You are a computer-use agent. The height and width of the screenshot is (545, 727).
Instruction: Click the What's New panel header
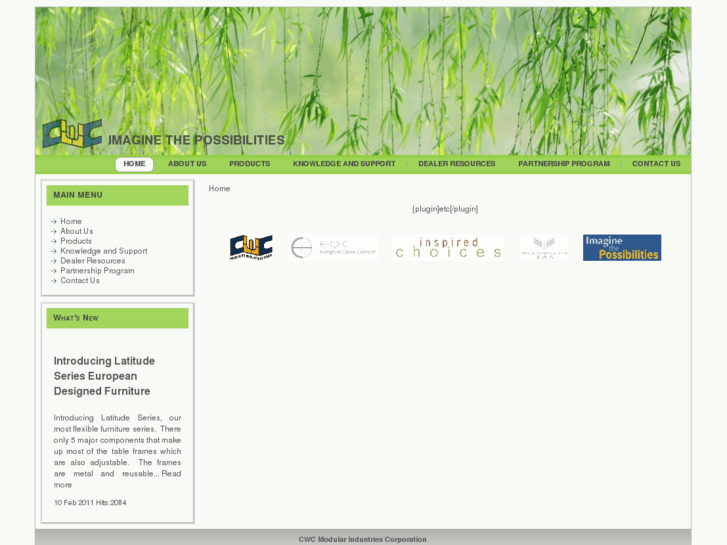point(117,318)
